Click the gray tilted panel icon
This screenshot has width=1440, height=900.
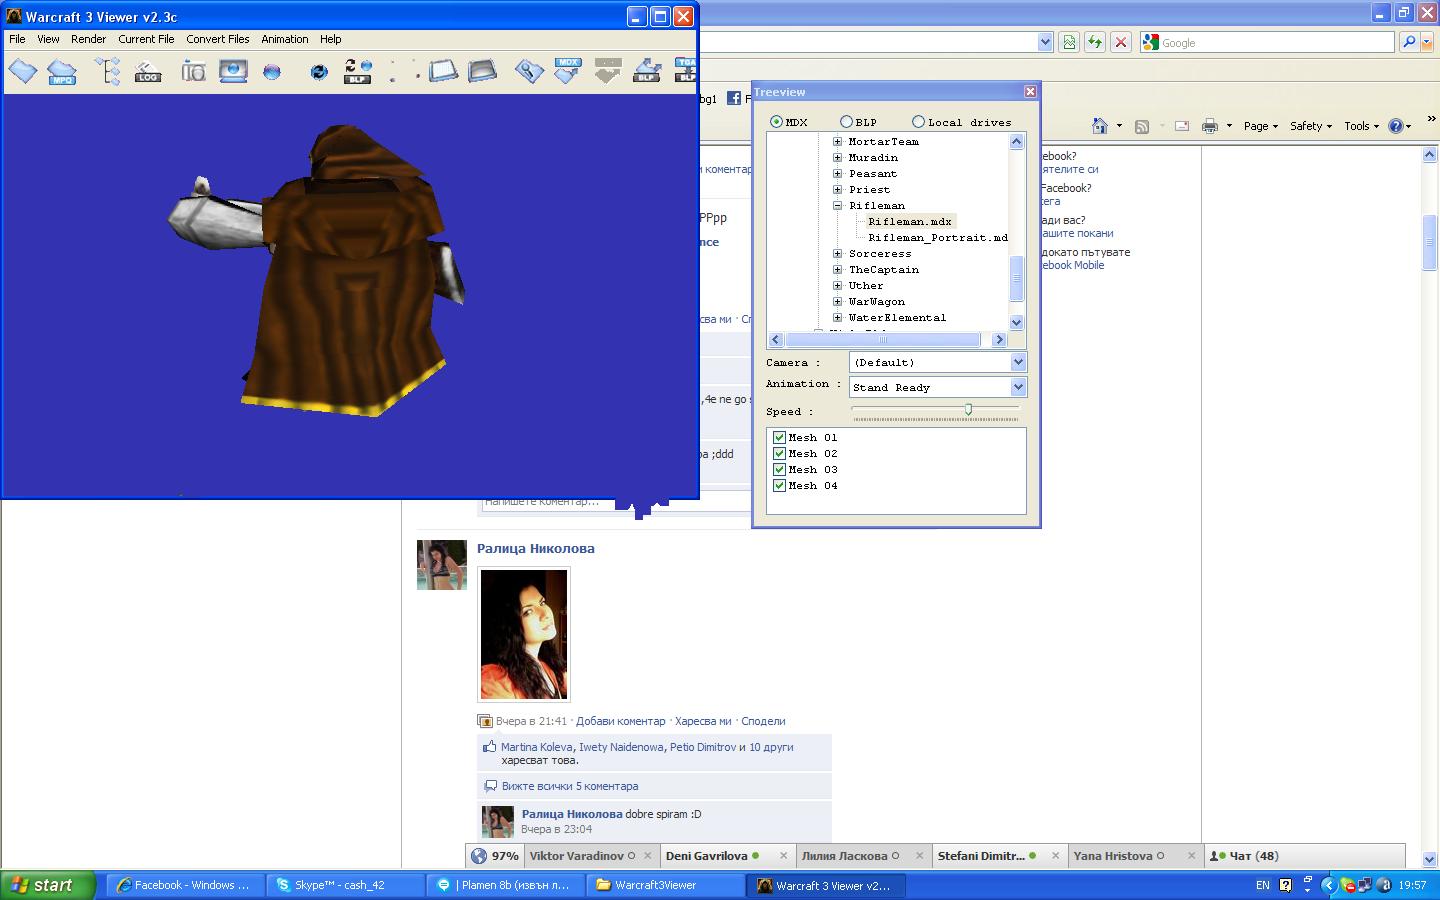pyautogui.click(x=482, y=71)
